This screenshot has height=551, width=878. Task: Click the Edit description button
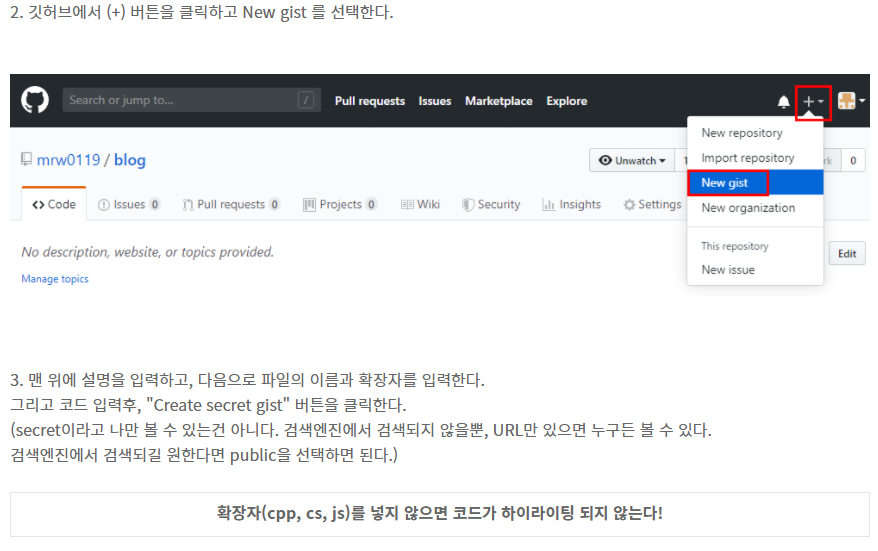pos(847,254)
